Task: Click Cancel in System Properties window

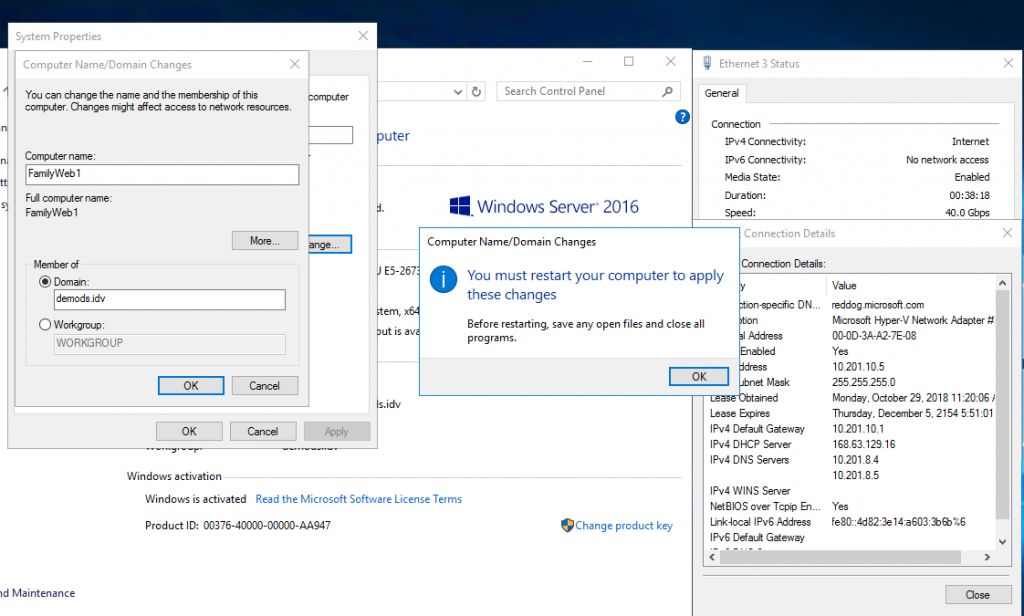Action: (263, 432)
